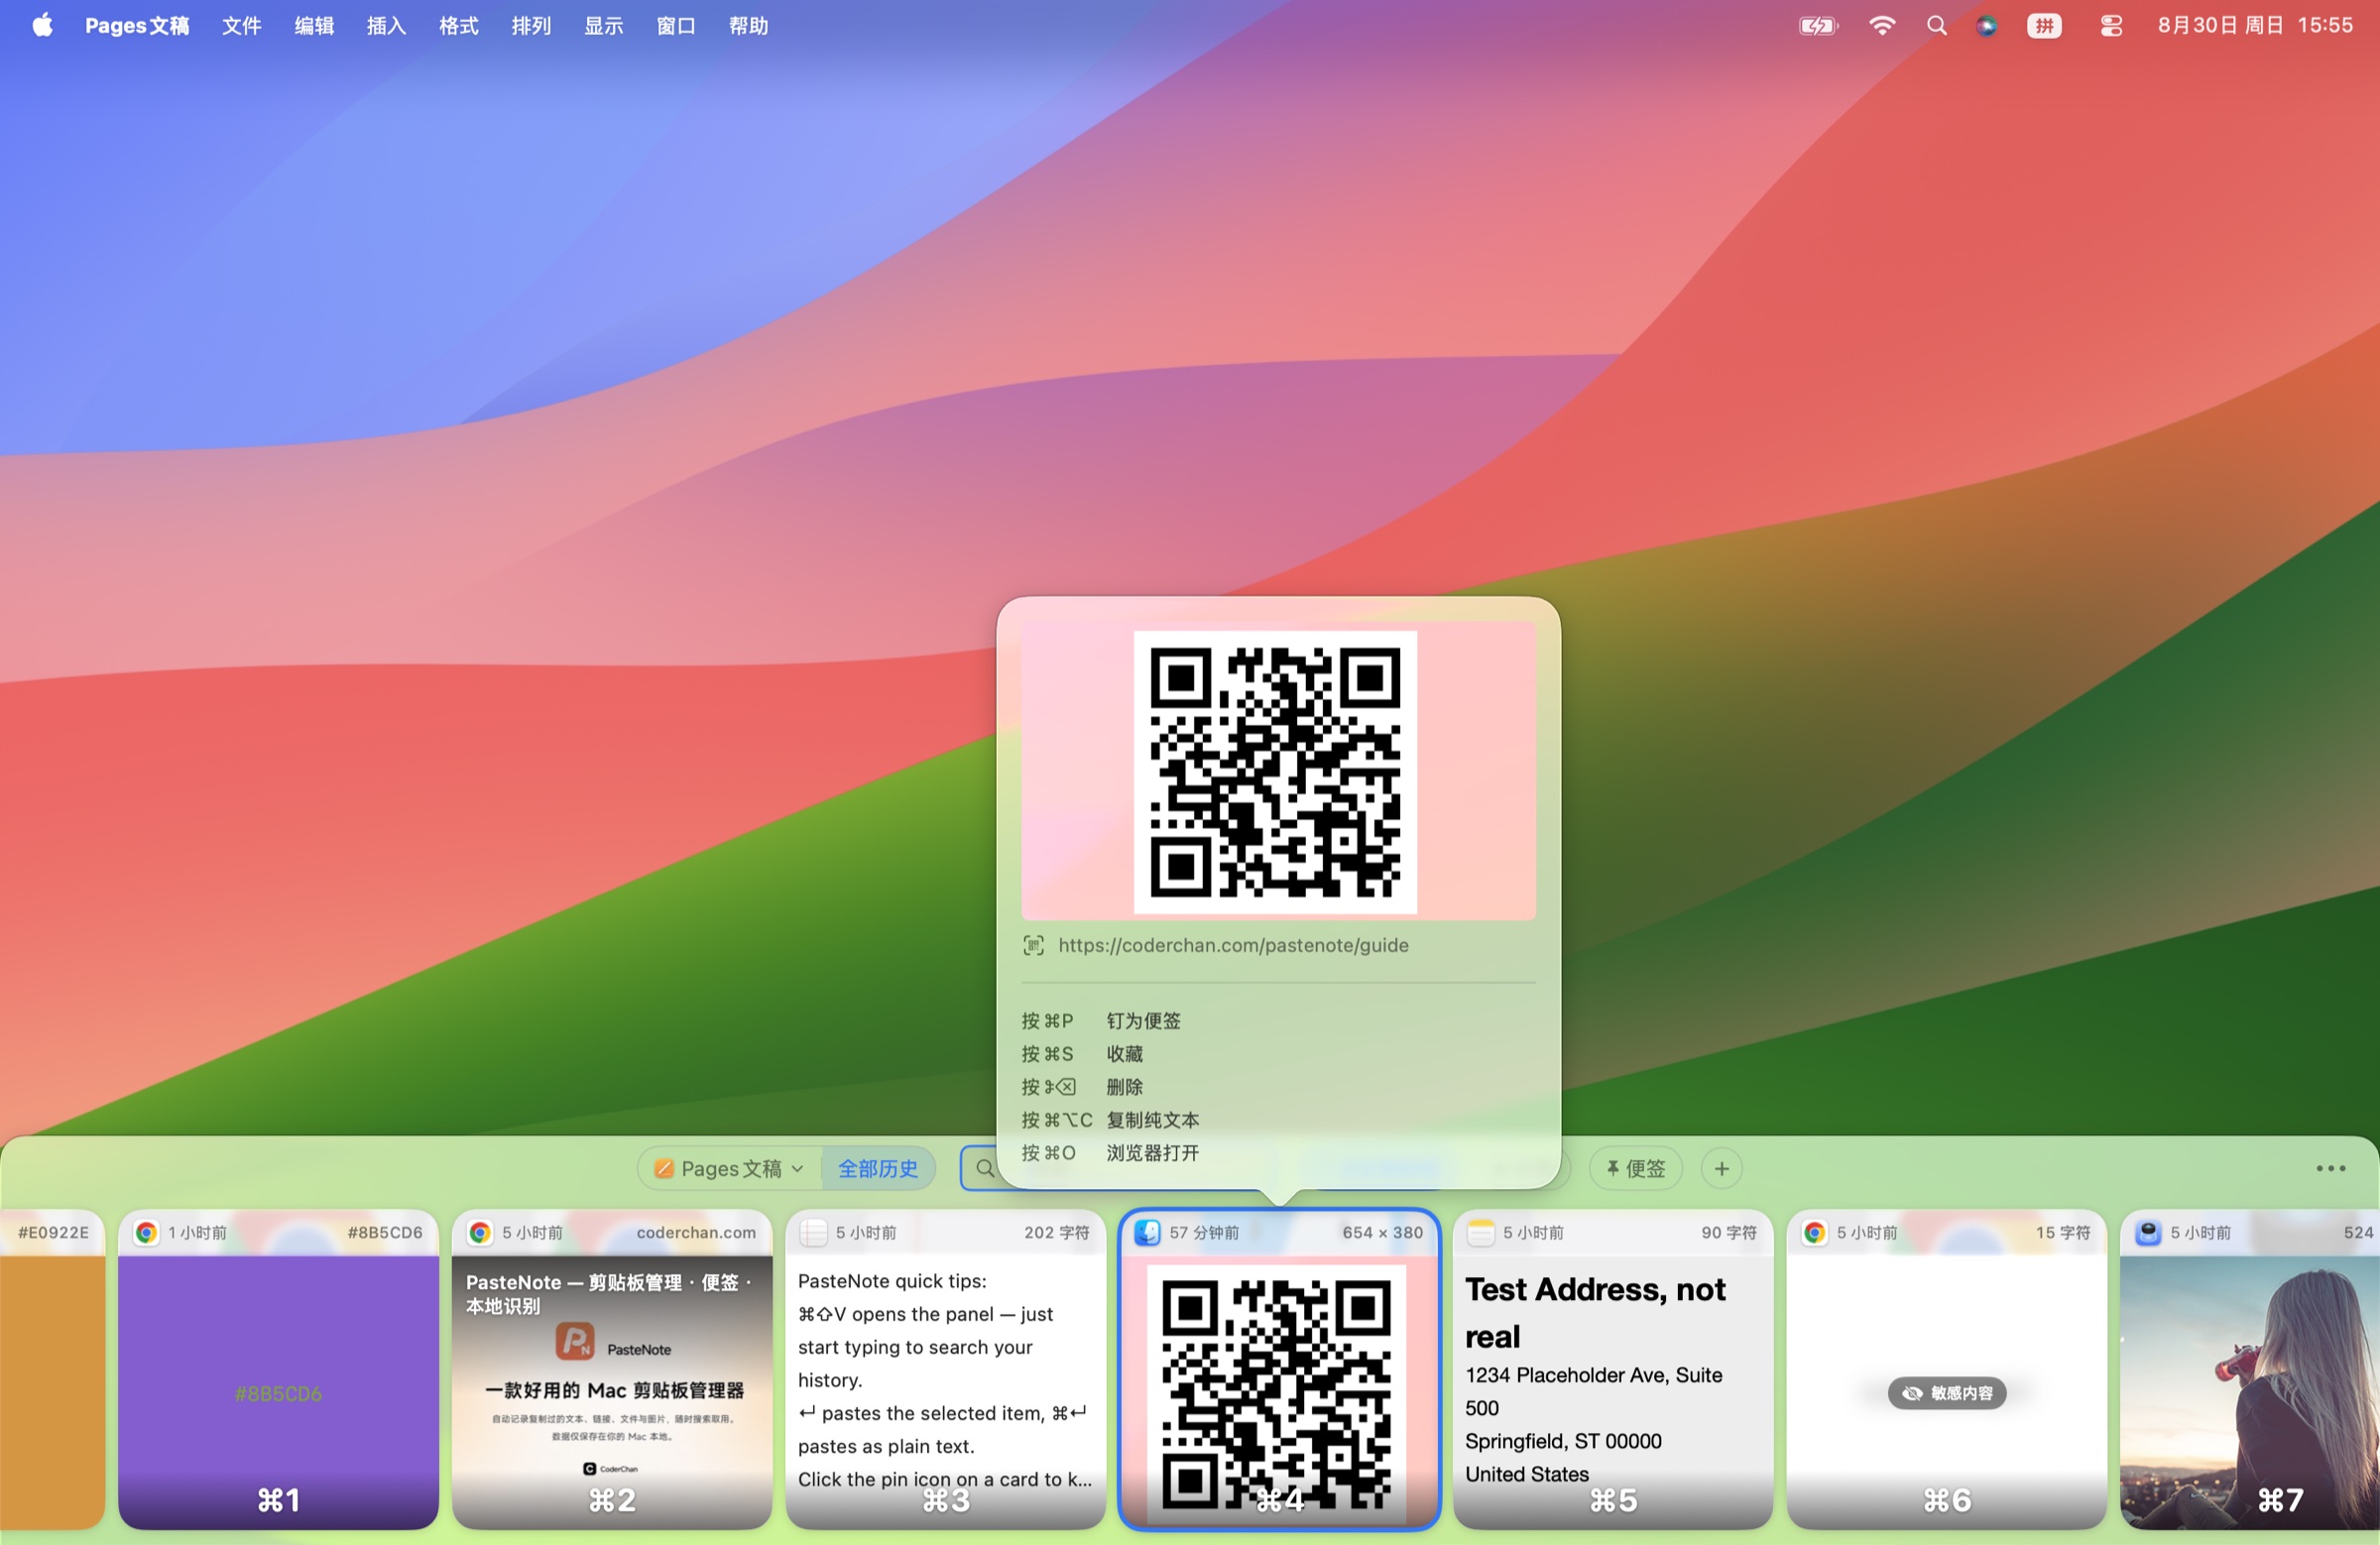Click the "654 × 380" size label

tap(1382, 1233)
